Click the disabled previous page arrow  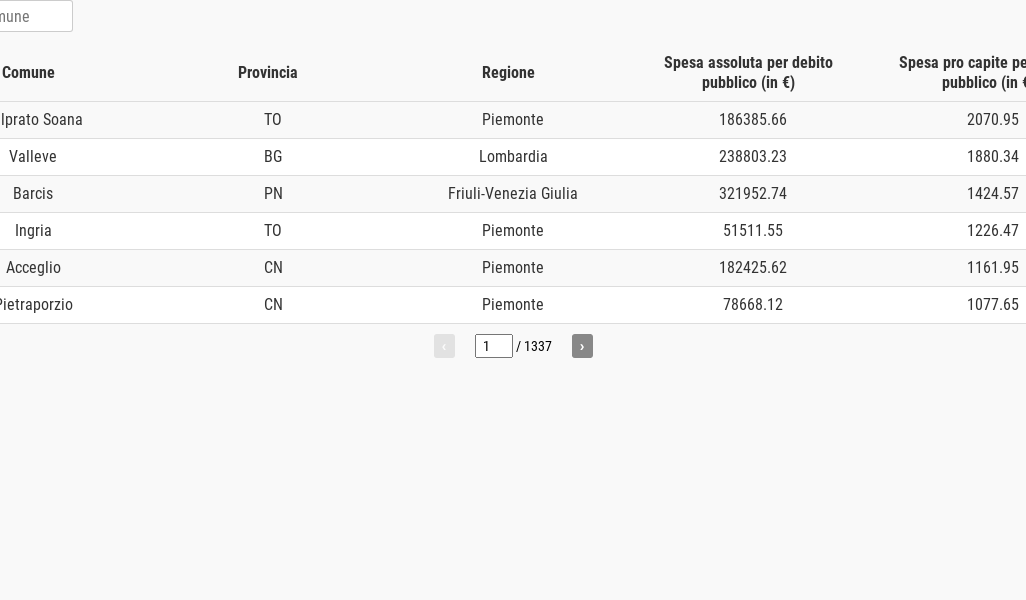444,346
